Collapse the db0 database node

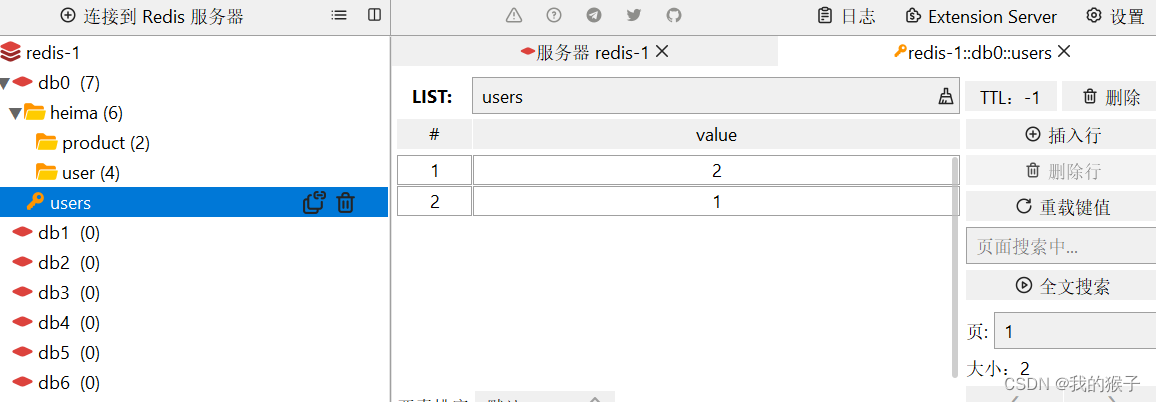point(6,83)
